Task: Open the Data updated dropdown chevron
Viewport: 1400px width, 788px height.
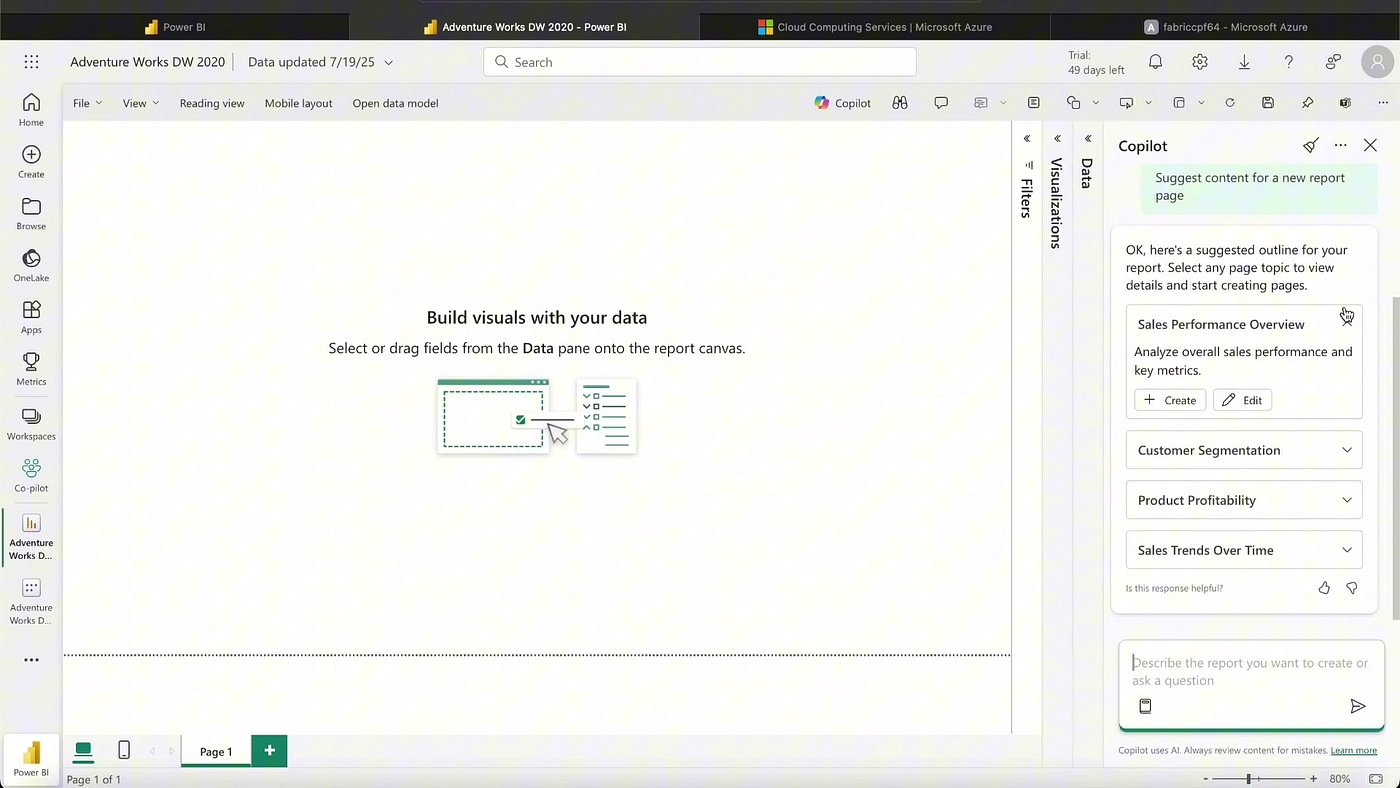Action: click(x=389, y=62)
